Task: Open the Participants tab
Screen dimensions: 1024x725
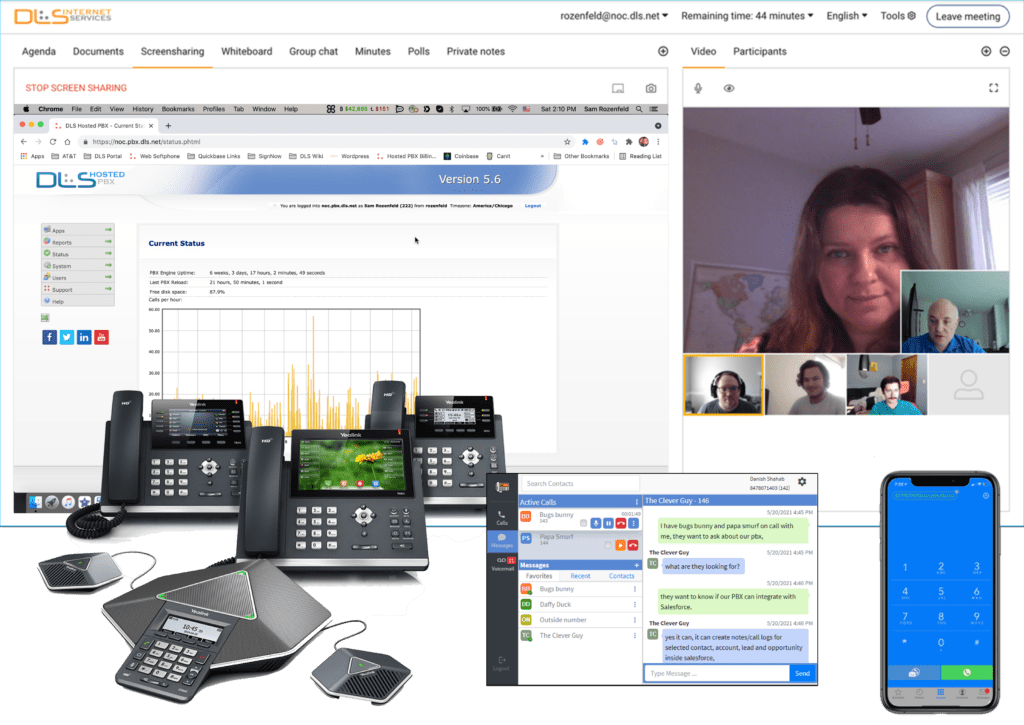Action: click(759, 51)
